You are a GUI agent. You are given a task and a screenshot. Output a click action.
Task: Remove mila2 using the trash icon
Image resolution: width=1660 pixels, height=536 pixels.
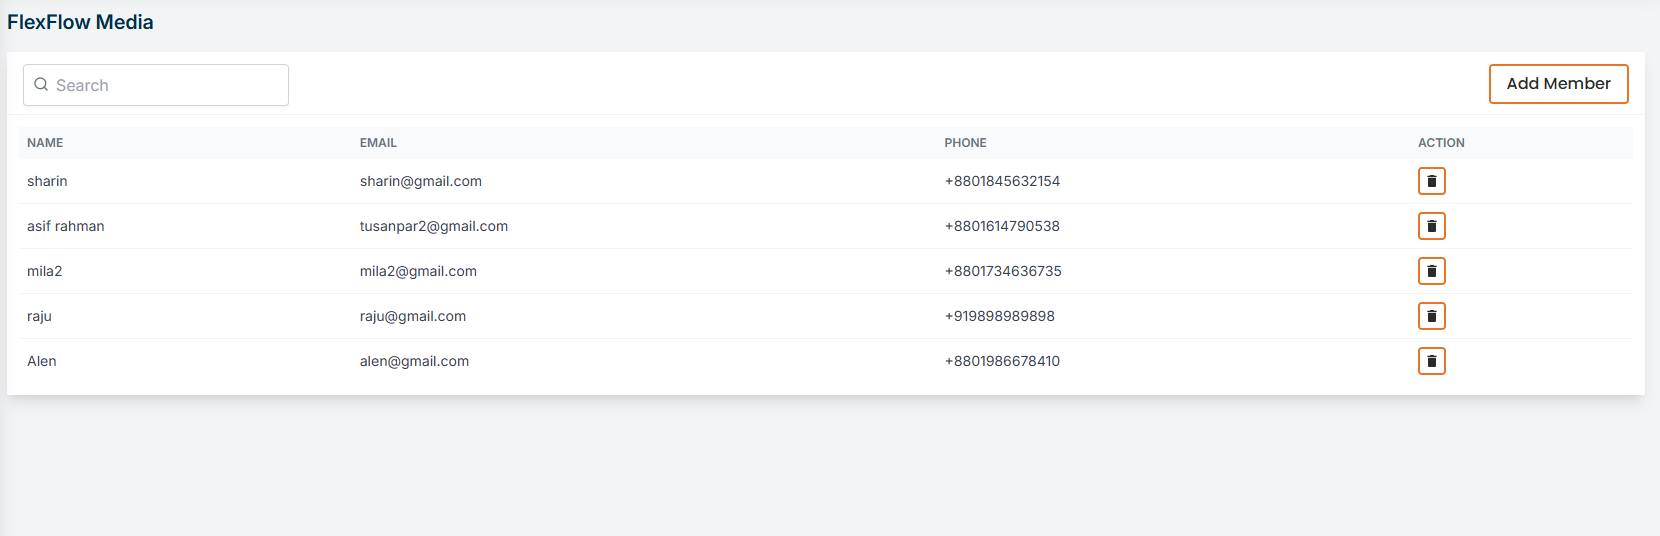click(x=1431, y=271)
